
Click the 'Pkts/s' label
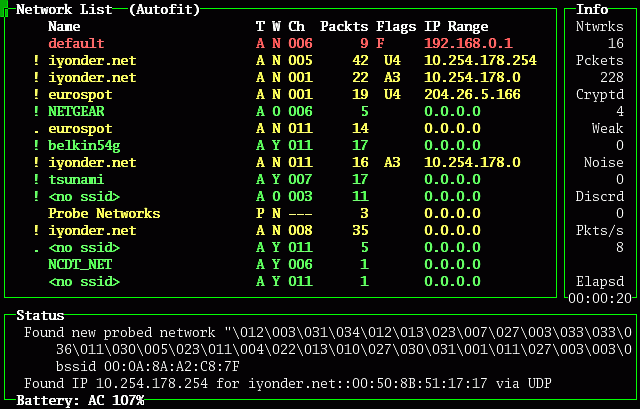[600, 231]
